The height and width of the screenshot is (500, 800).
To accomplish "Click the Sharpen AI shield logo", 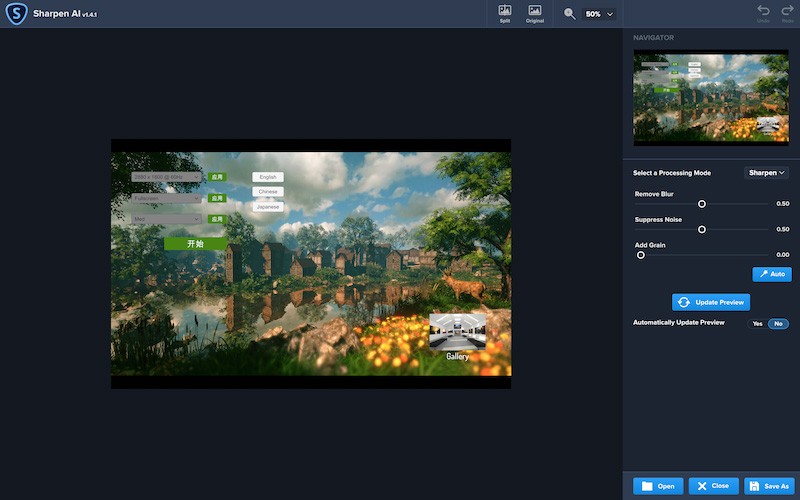I will 16,14.
